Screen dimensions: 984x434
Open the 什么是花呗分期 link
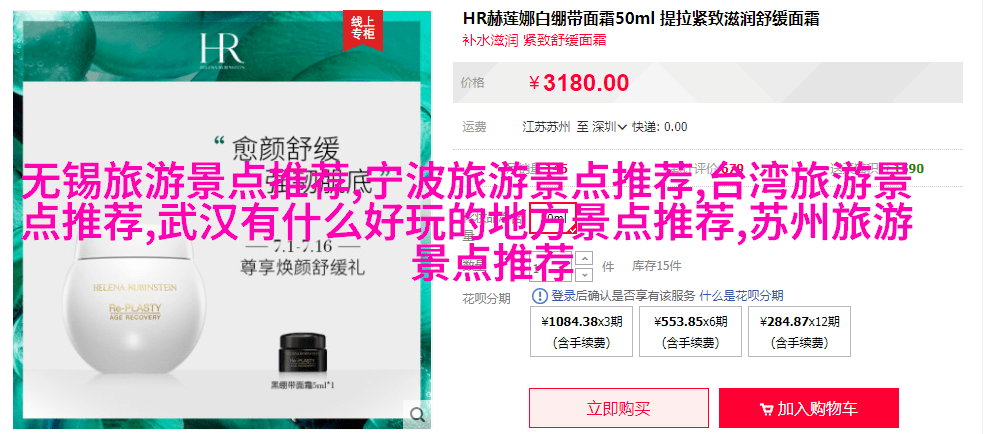(x=741, y=296)
